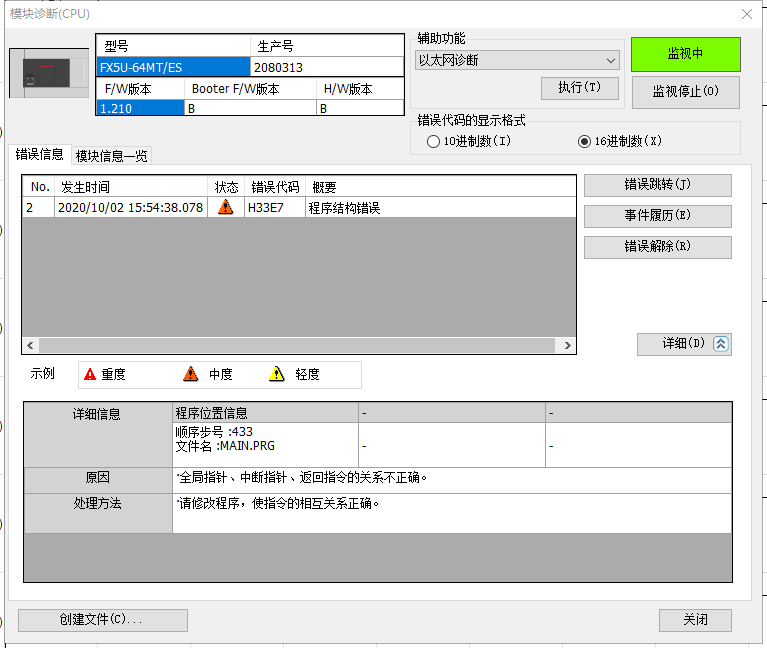
Task: Select 16进制数 error code format
Action: tap(585, 142)
